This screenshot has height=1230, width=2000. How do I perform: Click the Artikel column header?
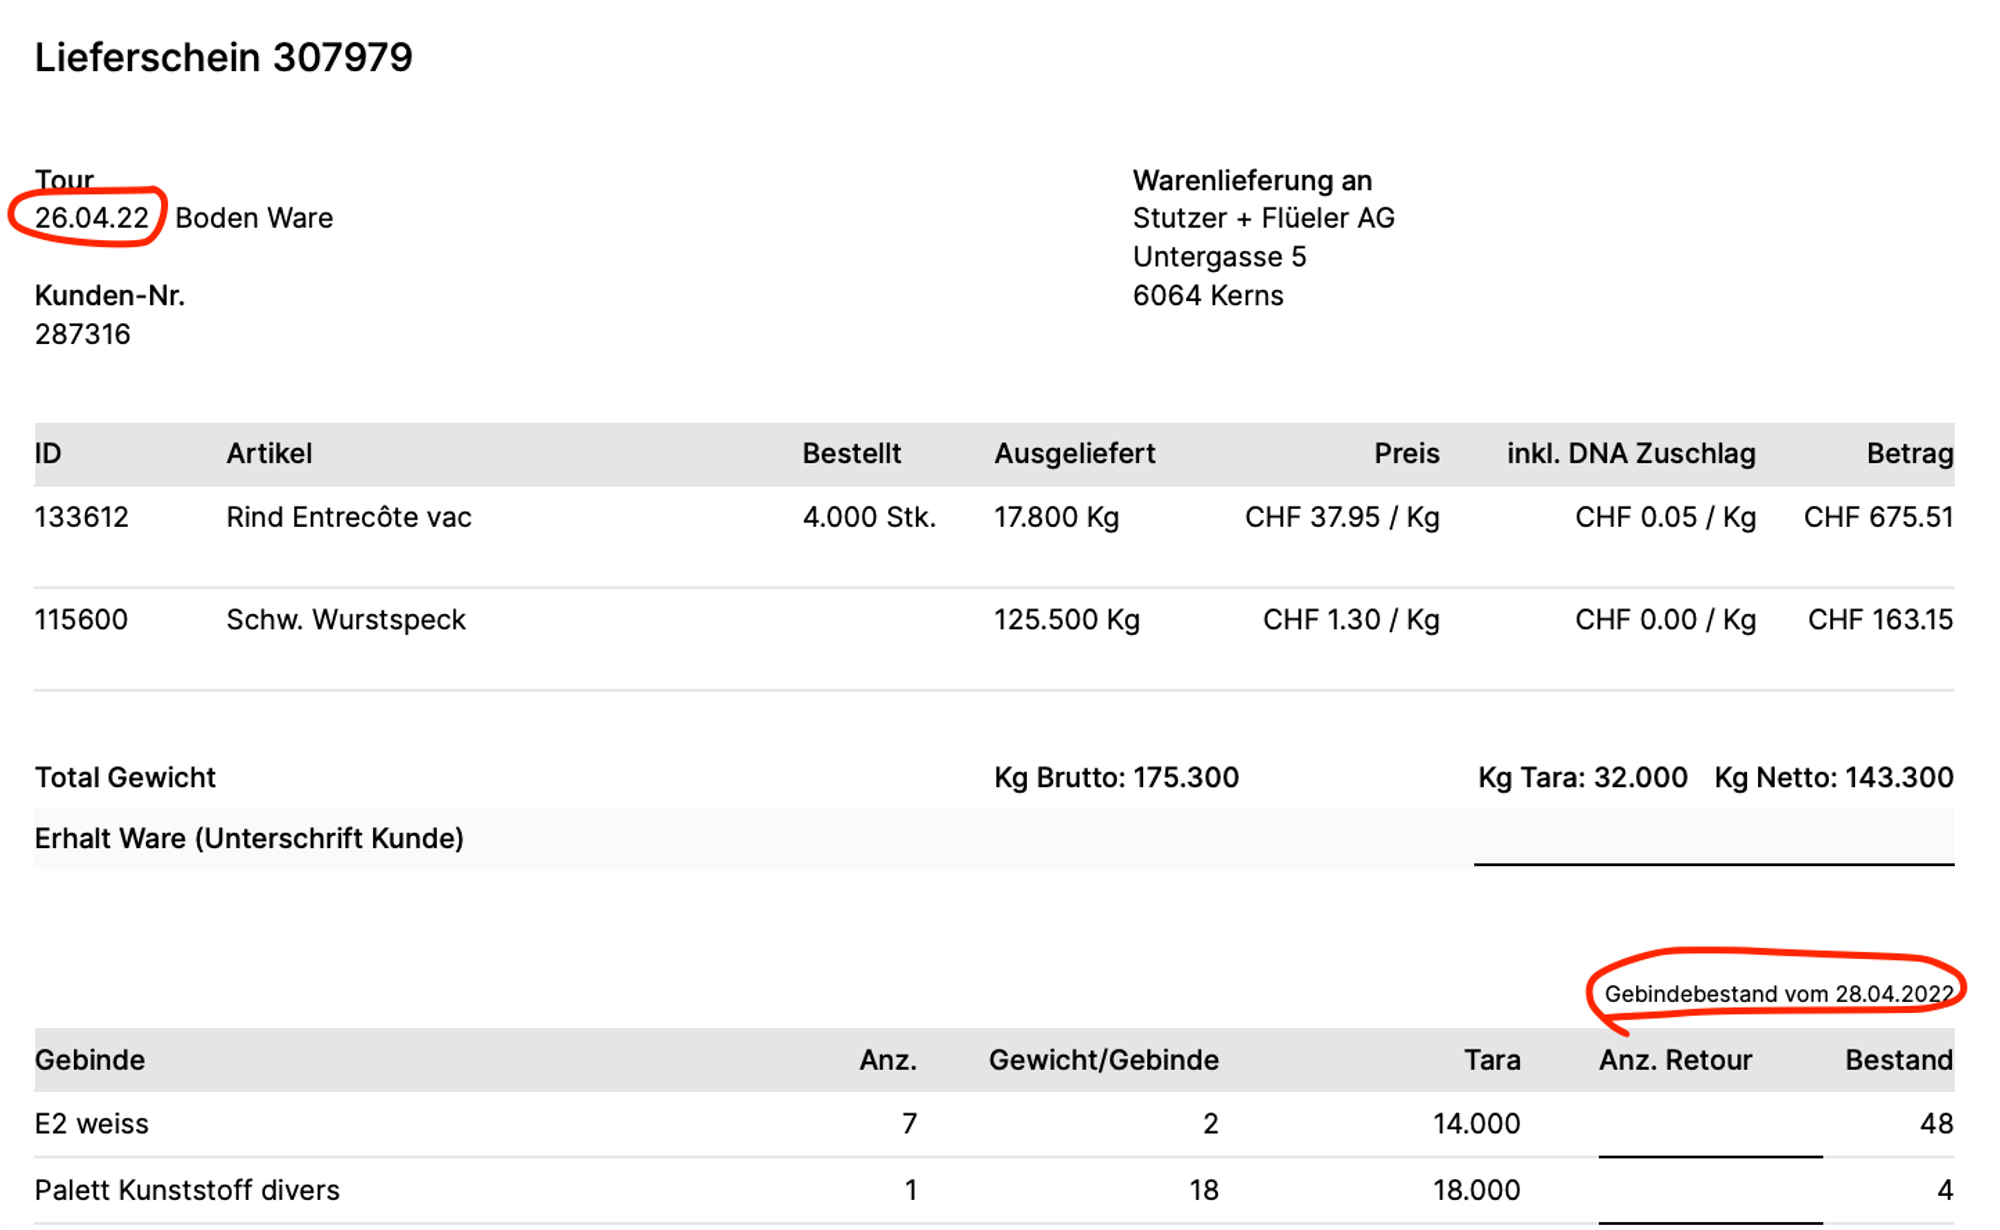[269, 454]
